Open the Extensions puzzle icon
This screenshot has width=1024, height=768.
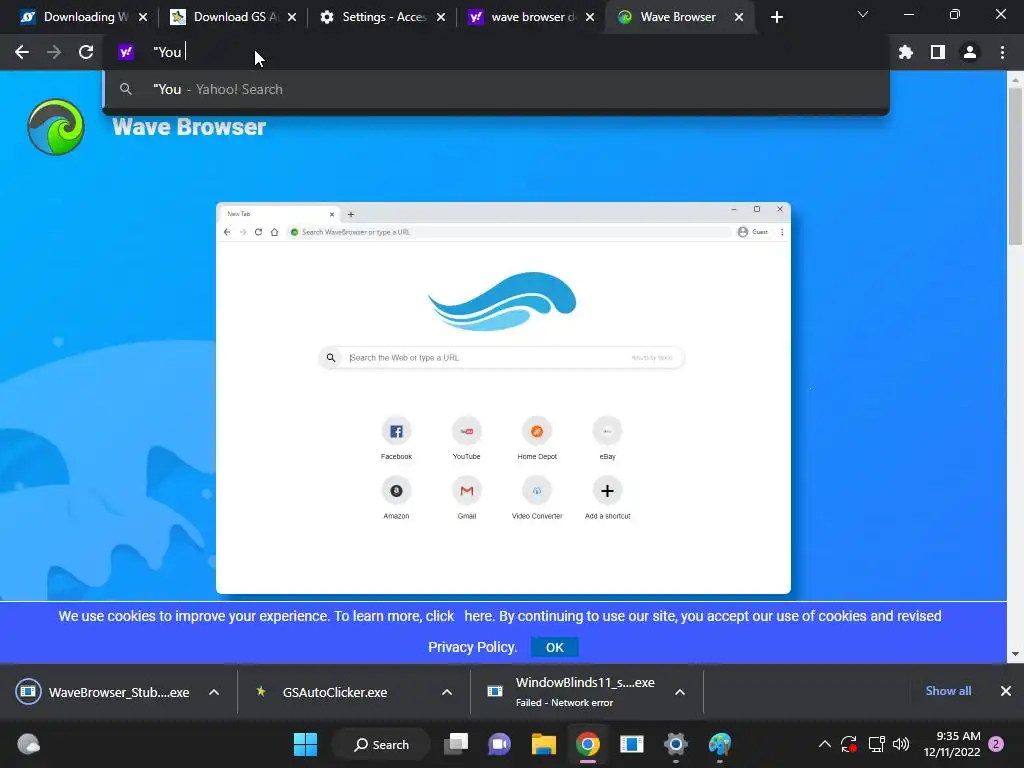click(x=906, y=52)
